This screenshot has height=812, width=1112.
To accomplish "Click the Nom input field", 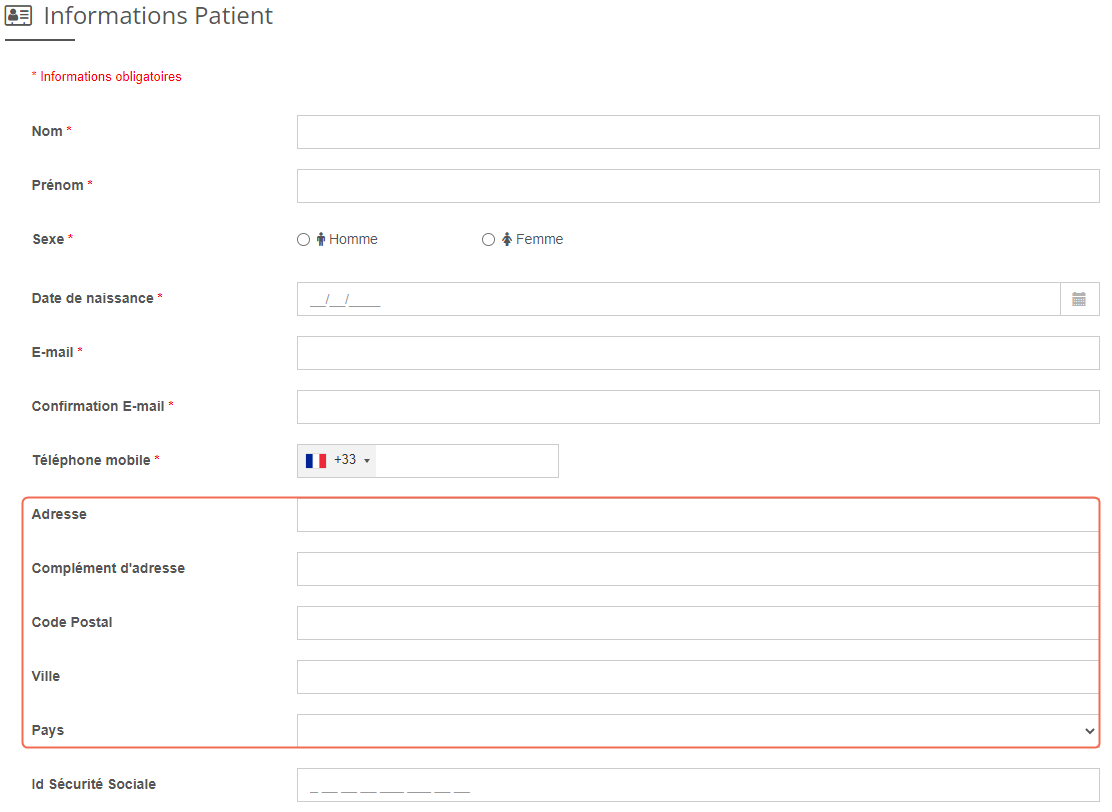I will (x=697, y=132).
